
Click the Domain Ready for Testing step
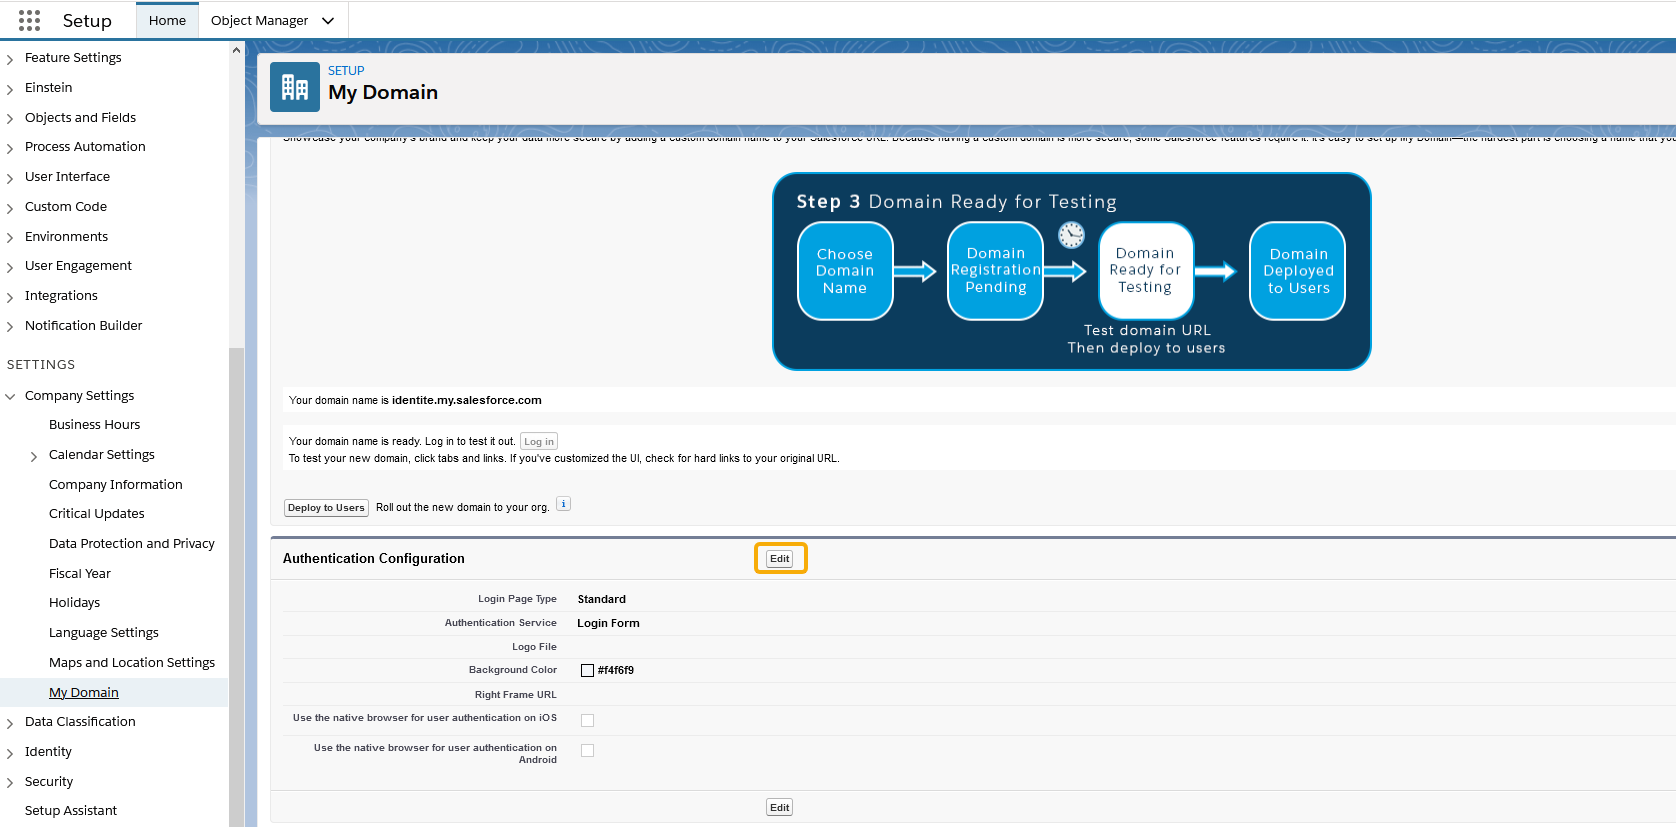tap(1145, 271)
